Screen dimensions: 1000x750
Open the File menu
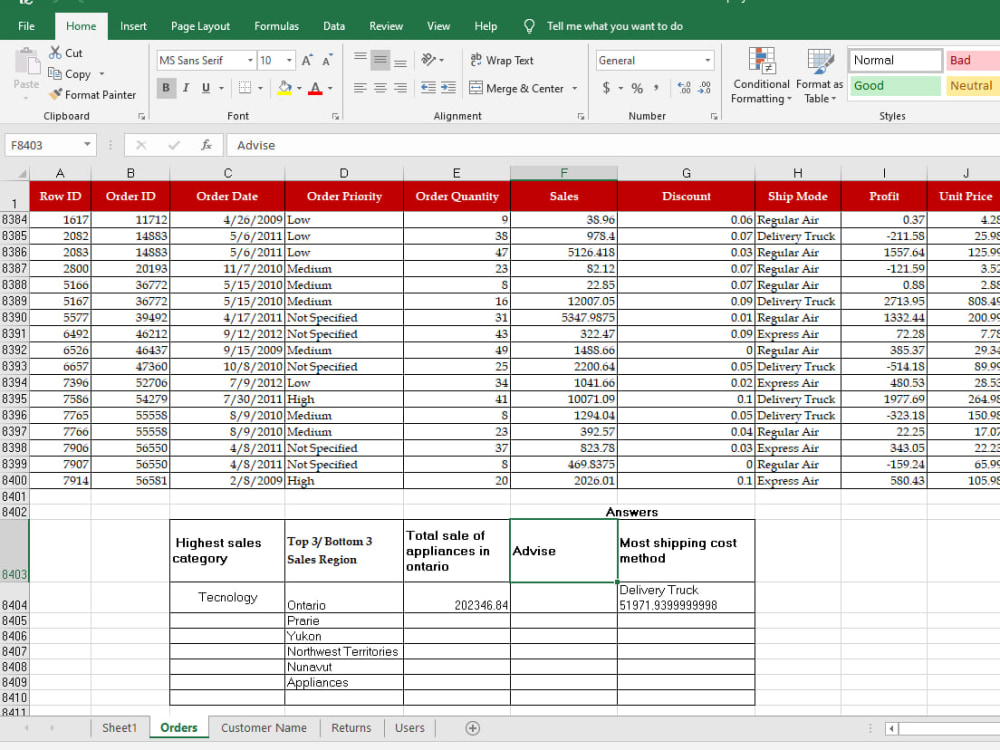tap(26, 26)
